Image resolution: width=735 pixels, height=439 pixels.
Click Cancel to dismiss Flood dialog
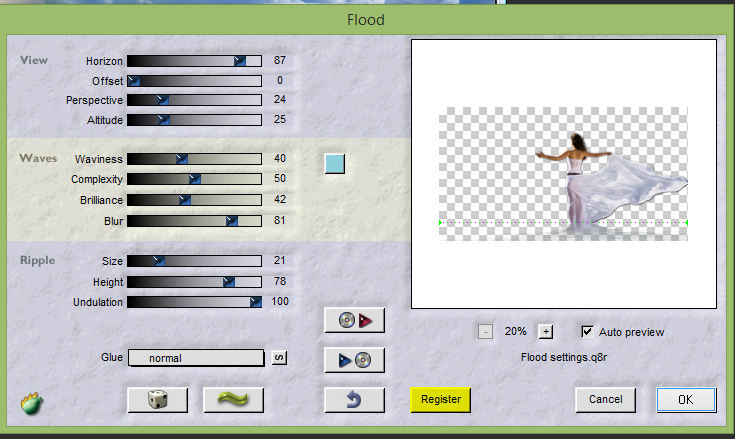[x=605, y=399]
